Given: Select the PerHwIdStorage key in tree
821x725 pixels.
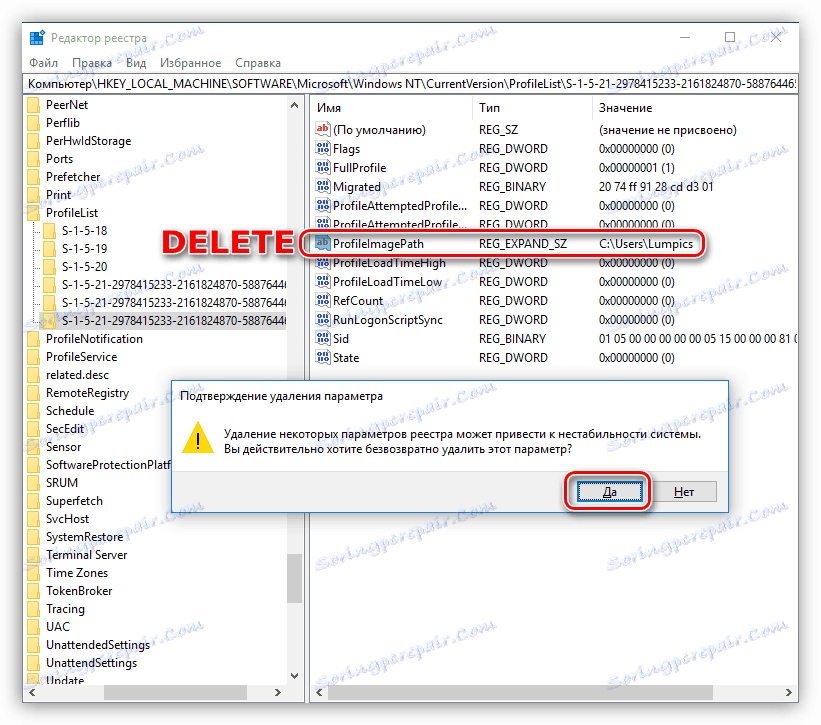Looking at the screenshot, I should [x=88, y=141].
